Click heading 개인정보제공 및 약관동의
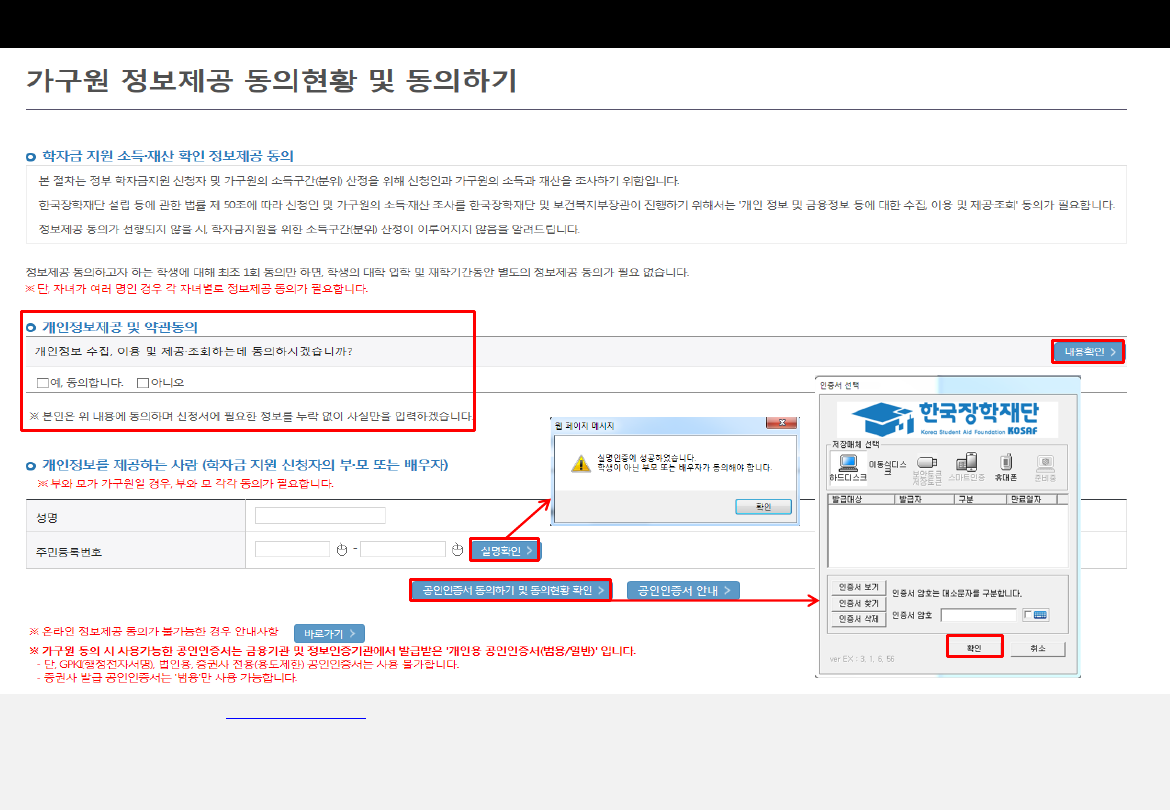Image resolution: width=1170 pixels, height=810 pixels. pyautogui.click(x=119, y=327)
